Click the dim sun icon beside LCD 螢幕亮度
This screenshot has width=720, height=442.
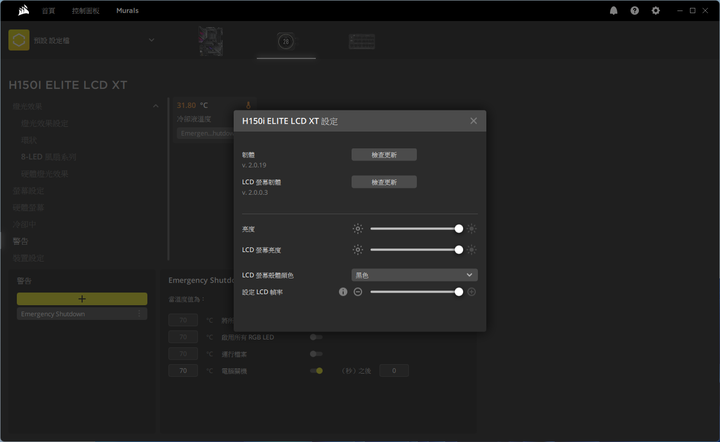358,250
